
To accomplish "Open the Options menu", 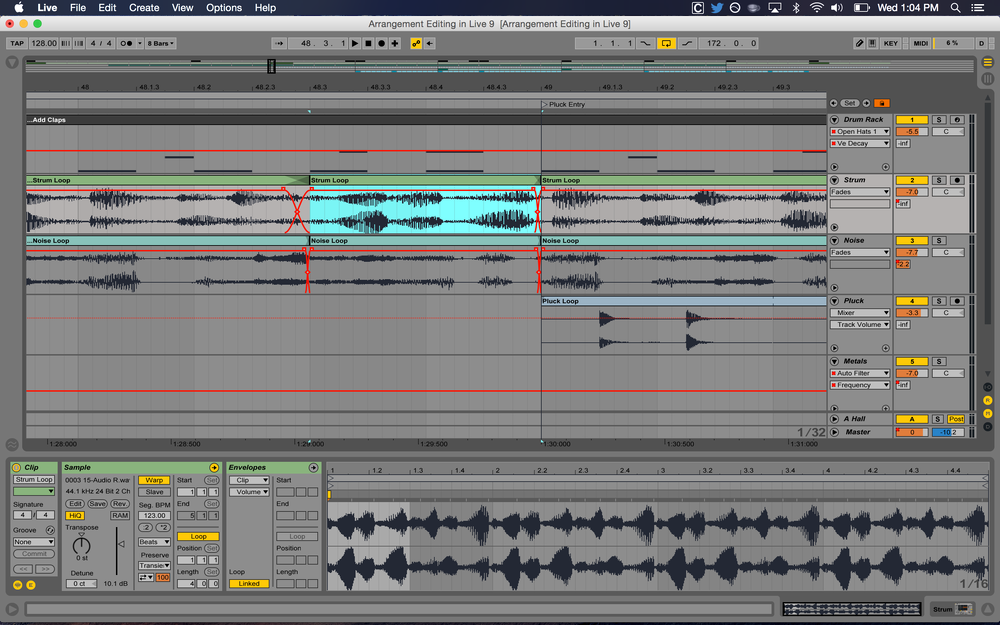I will (224, 8).
